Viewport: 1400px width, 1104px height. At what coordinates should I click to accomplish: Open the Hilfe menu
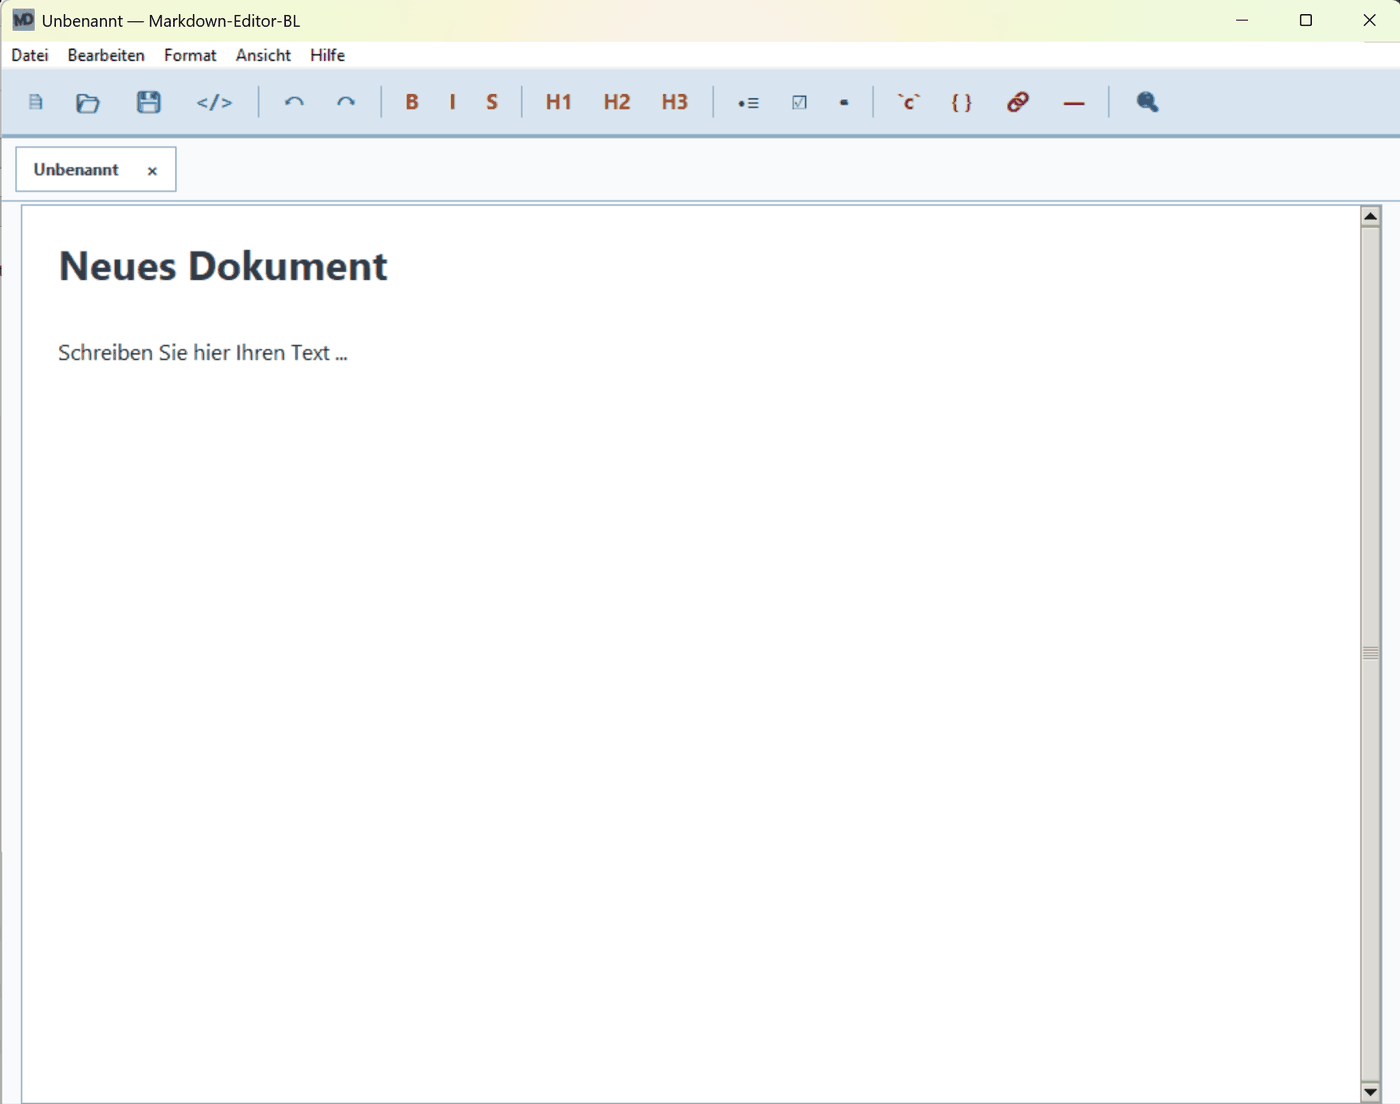pos(327,55)
